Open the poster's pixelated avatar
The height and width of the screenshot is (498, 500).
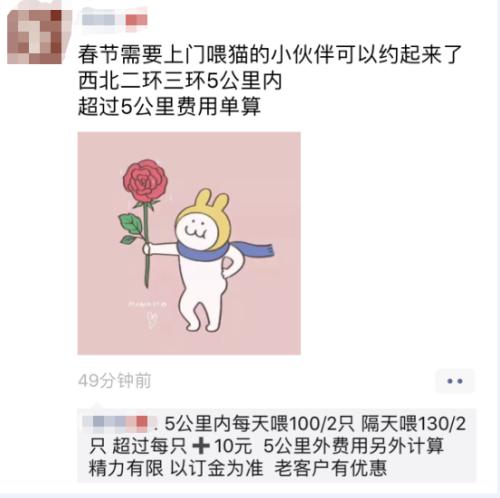coord(35,36)
